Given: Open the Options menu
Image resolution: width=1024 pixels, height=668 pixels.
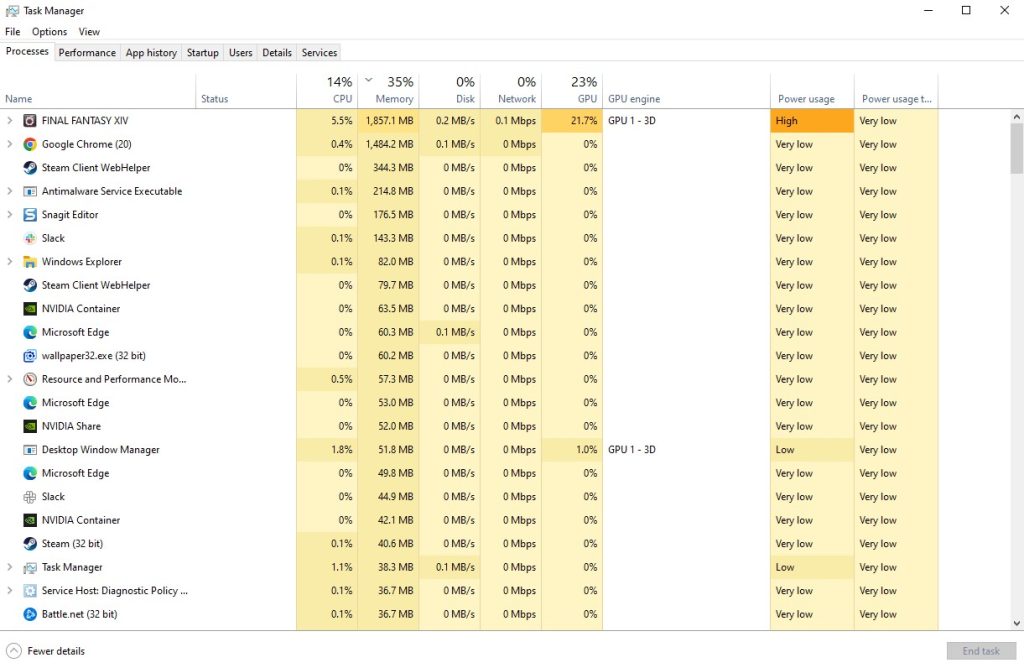Looking at the screenshot, I should (50, 31).
